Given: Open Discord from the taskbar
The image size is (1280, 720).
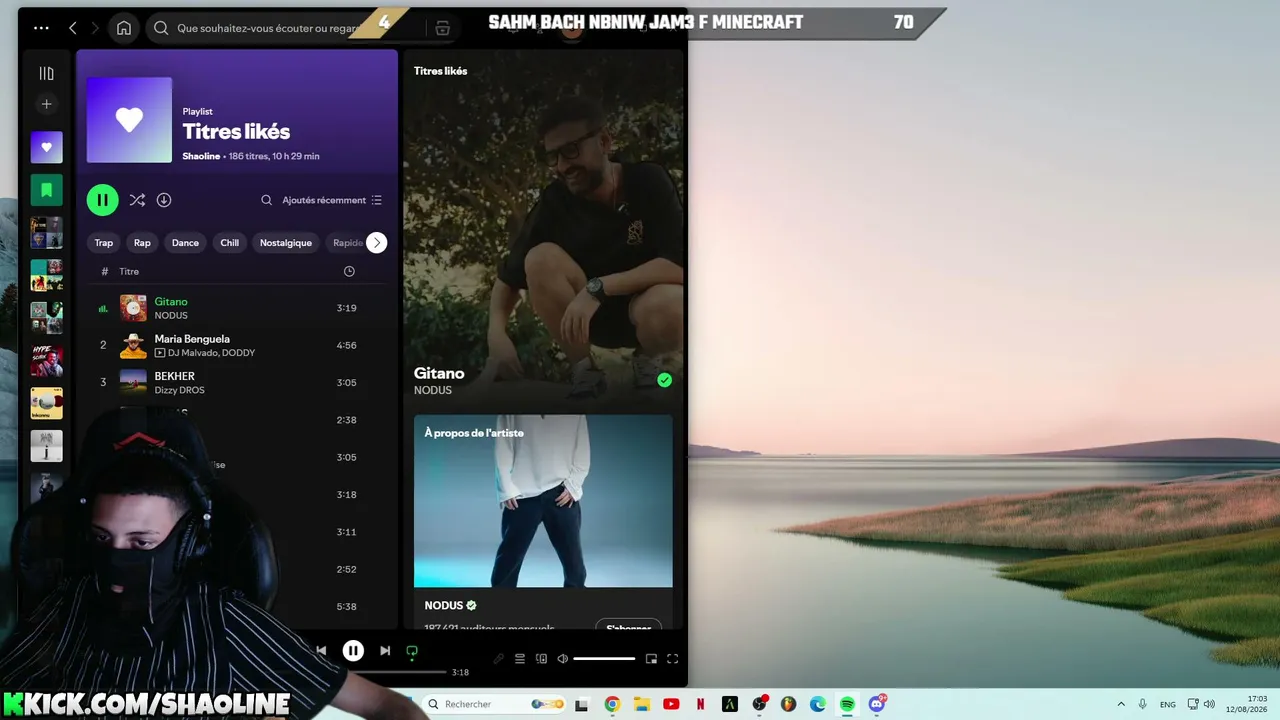Looking at the screenshot, I should coord(877,704).
